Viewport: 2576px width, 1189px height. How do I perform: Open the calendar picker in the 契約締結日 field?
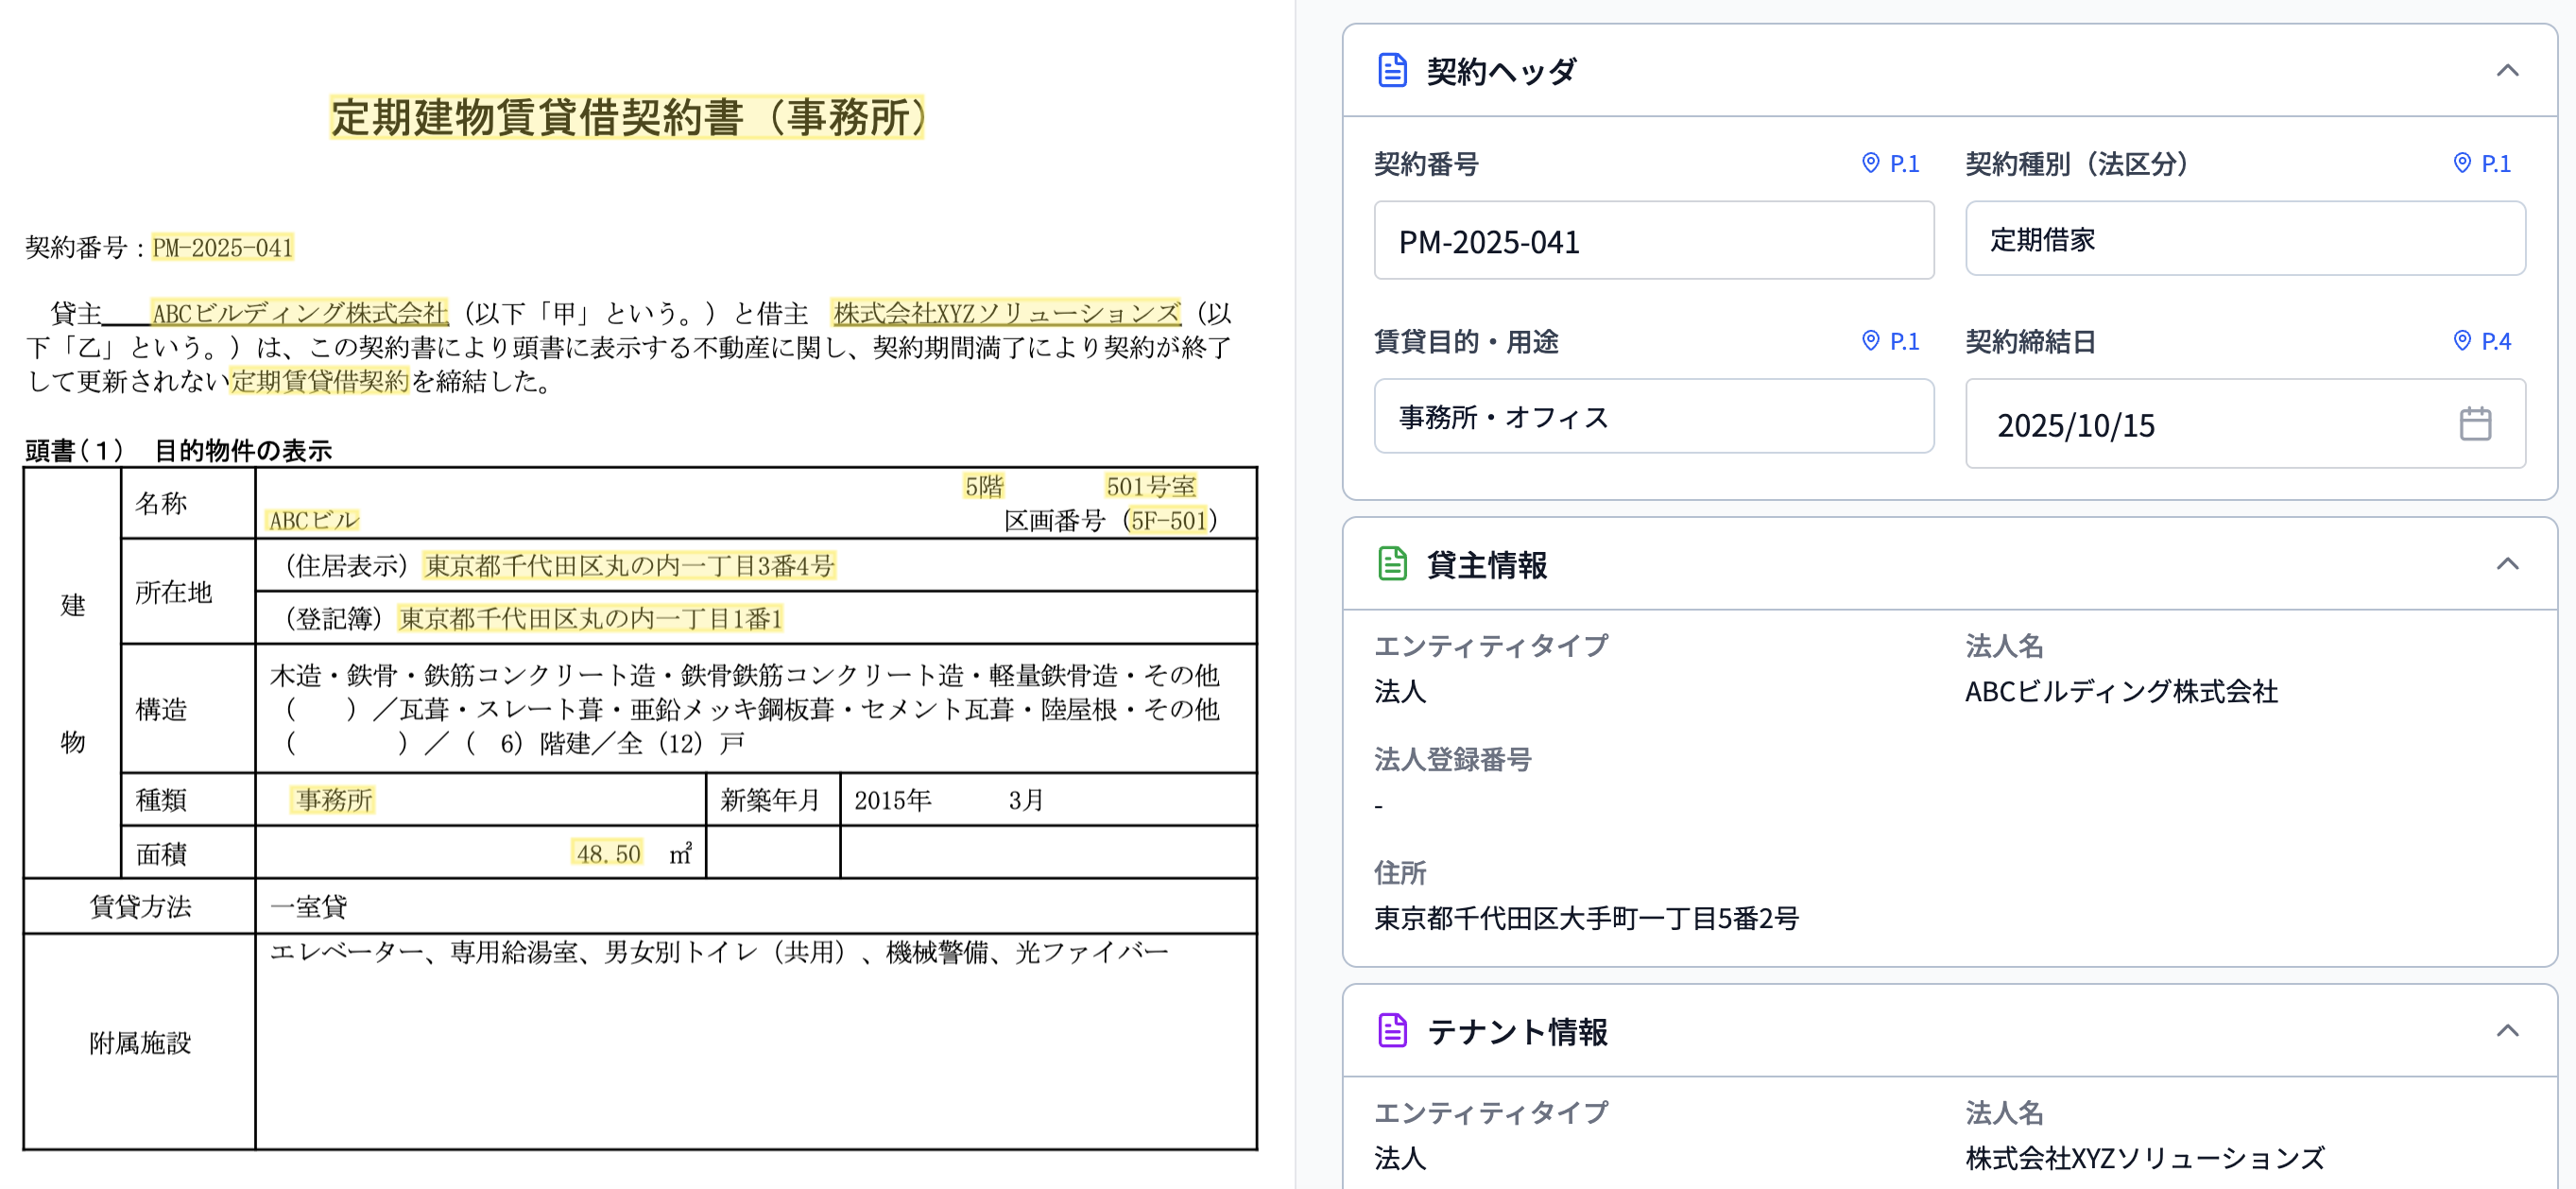2476,424
